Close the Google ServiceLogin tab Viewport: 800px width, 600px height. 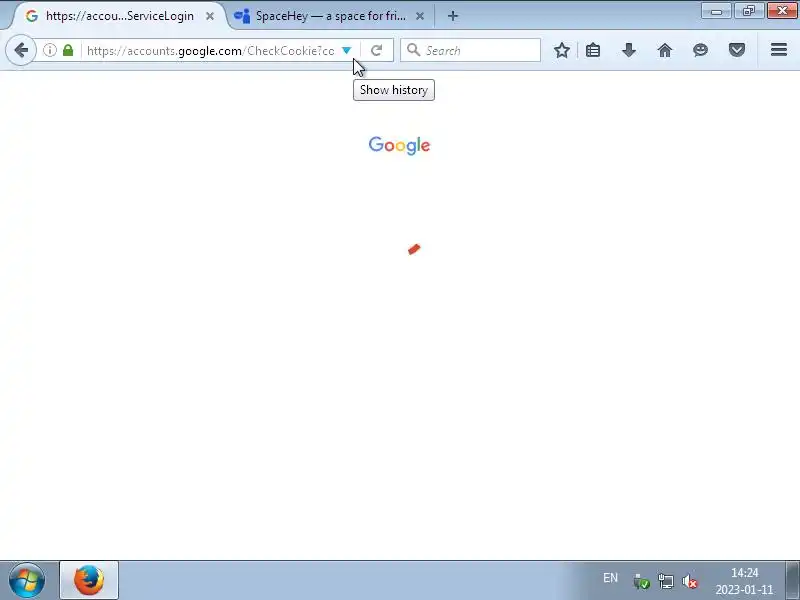[210, 16]
